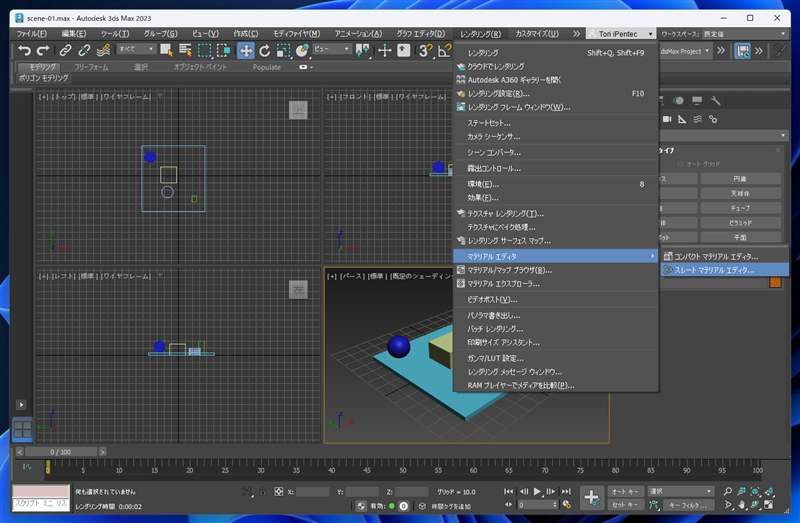Screen dimensions: 800x523
Task: Click the Undo arrow icon
Action: [x=24, y=51]
